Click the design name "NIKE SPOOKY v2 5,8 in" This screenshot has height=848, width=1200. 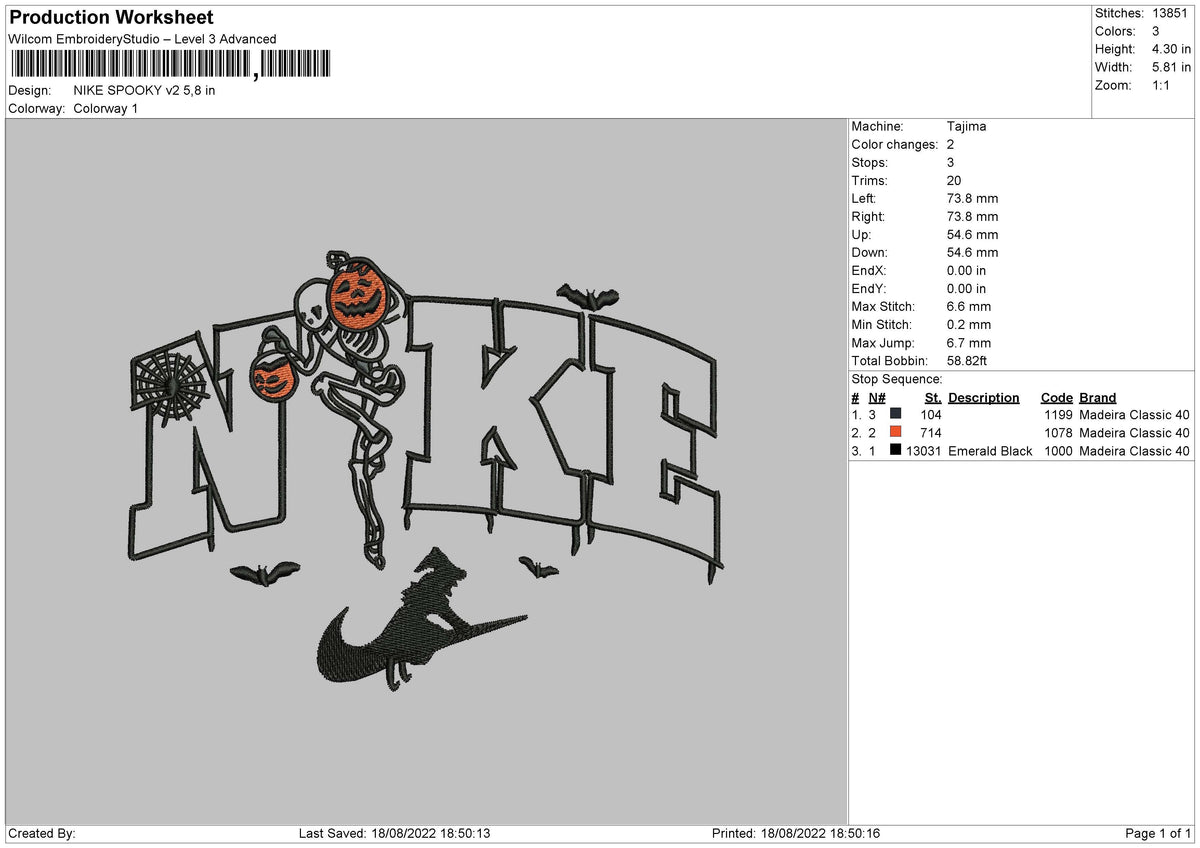(x=144, y=90)
